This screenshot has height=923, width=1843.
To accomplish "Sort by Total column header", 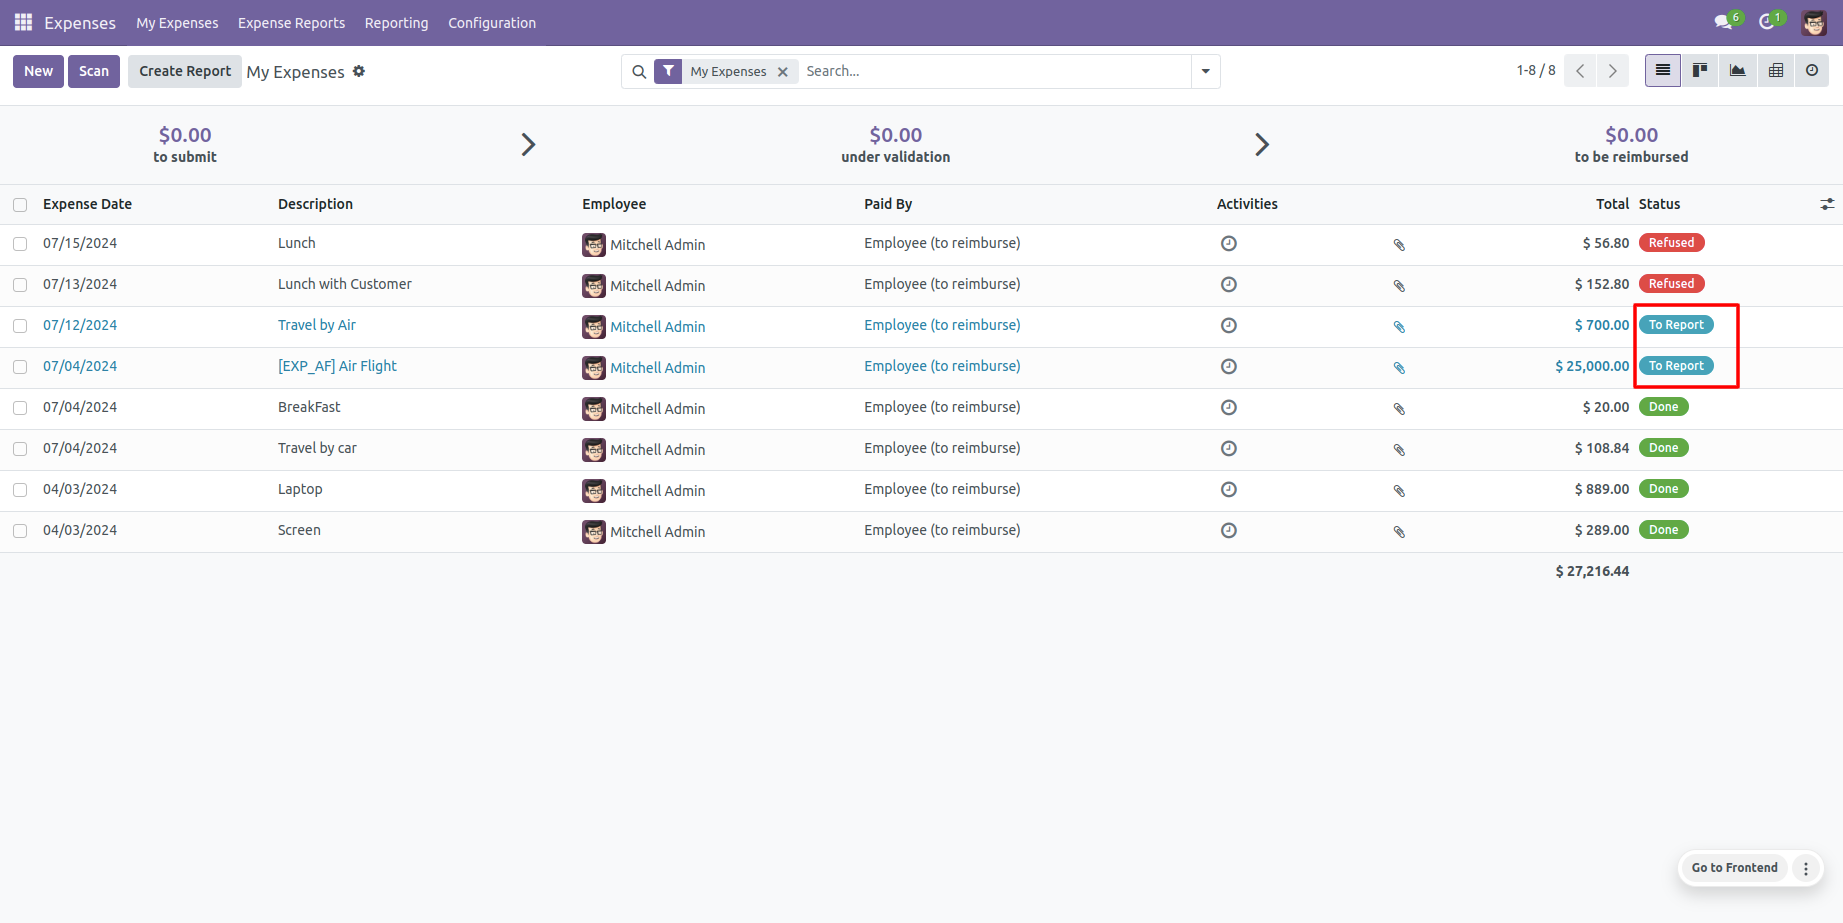I will click(x=1612, y=204).
